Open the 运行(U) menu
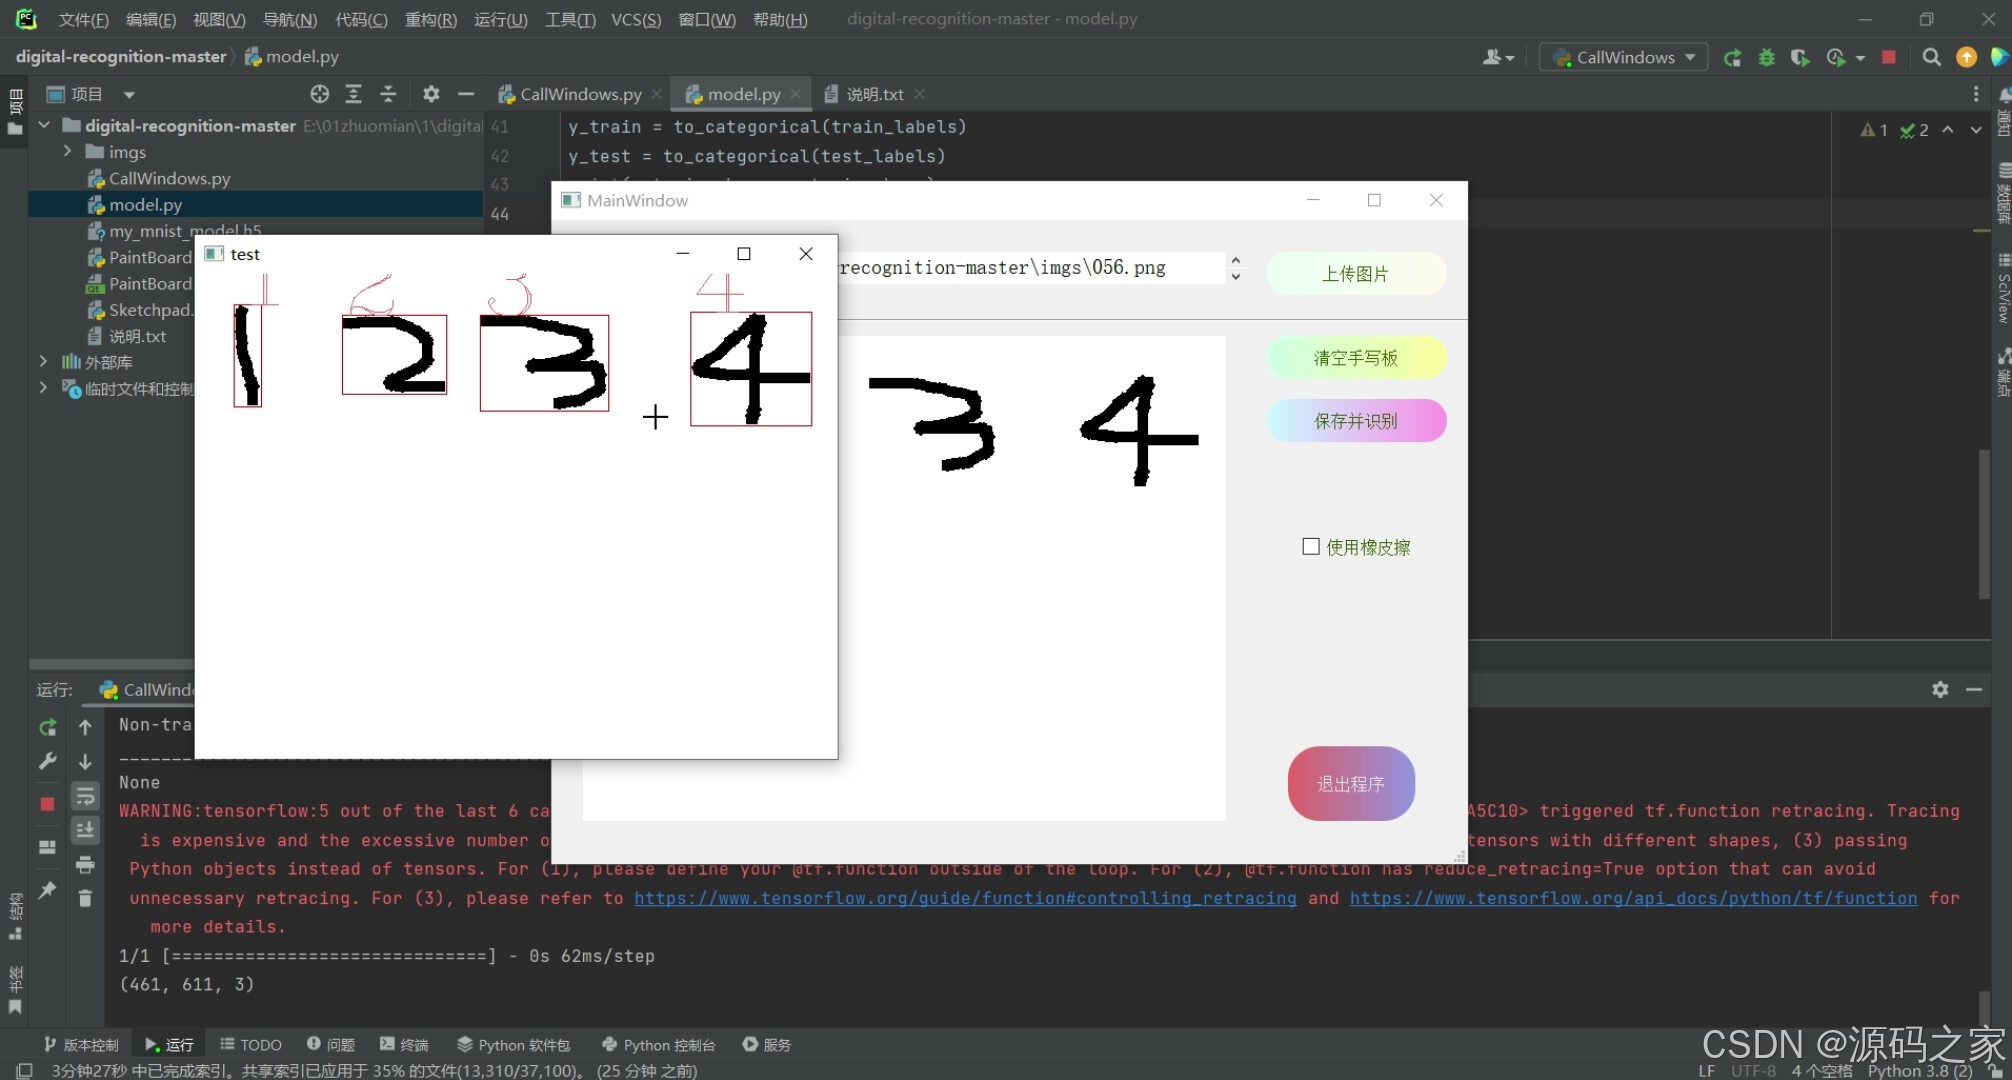 point(500,19)
